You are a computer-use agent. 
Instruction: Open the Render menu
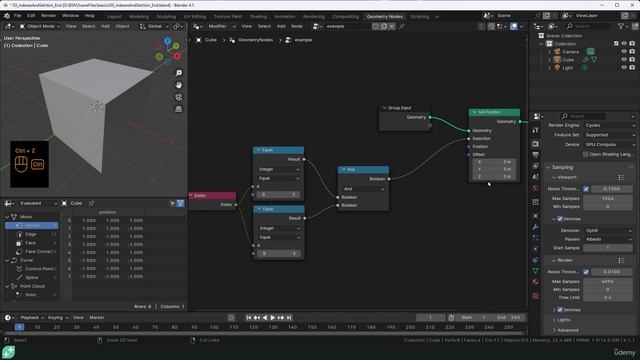coord(49,16)
